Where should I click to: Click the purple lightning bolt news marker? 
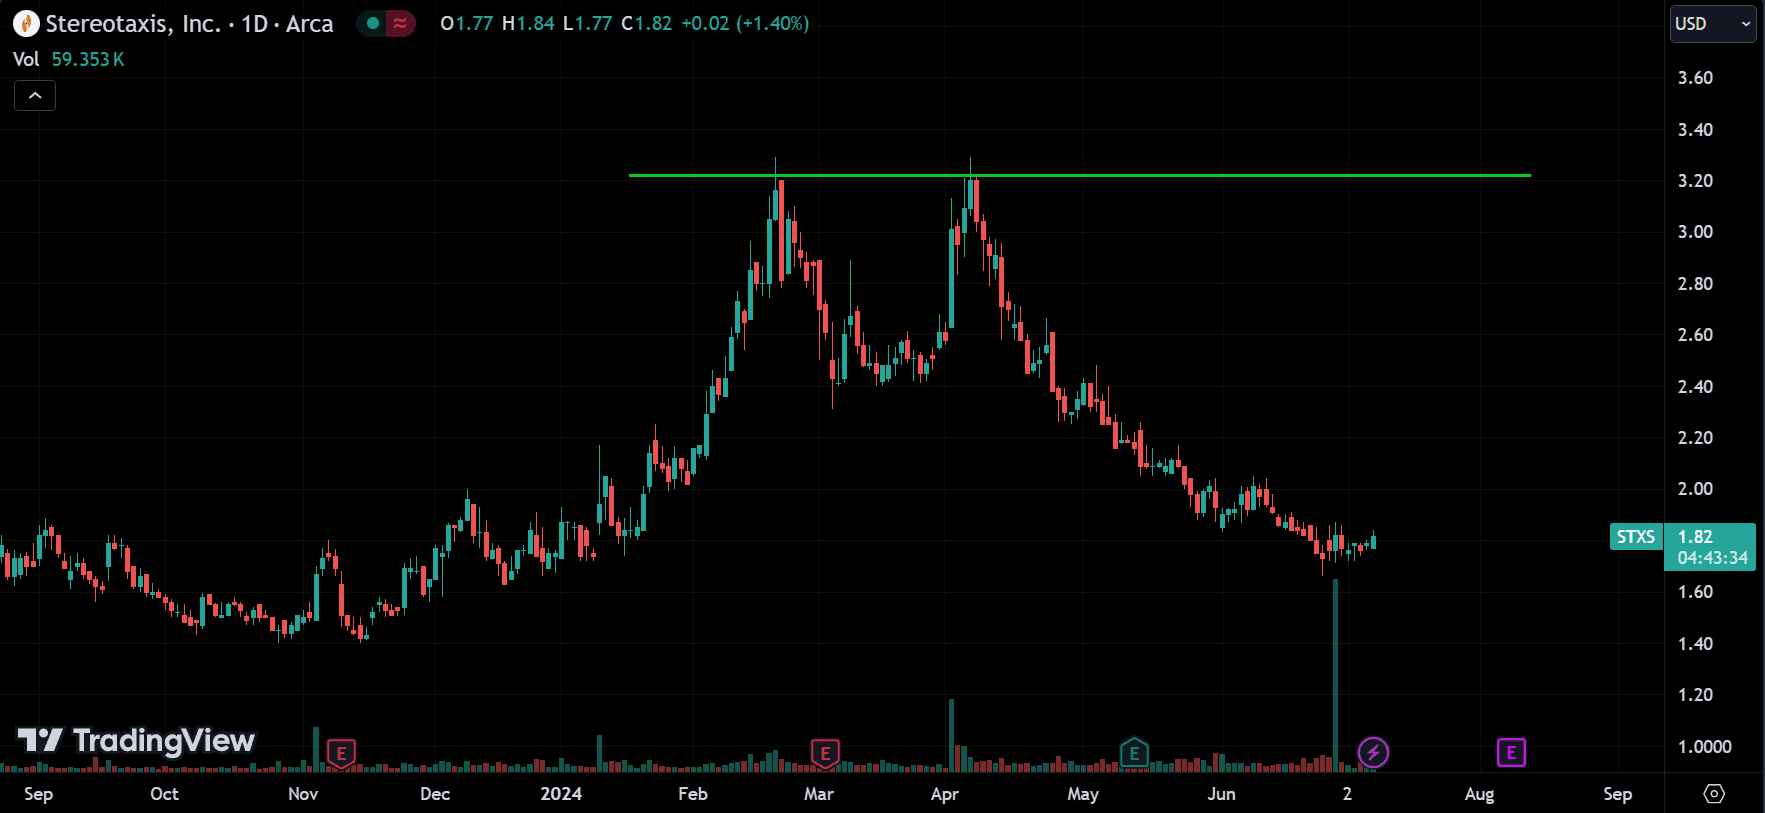(1373, 752)
